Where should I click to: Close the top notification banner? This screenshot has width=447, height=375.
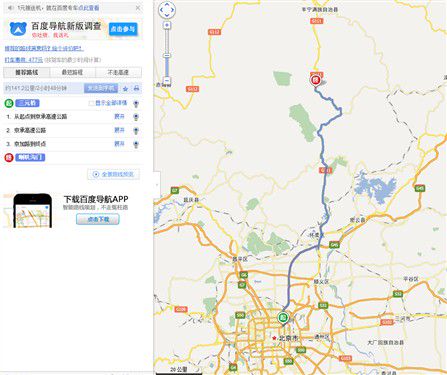(x=138, y=8)
